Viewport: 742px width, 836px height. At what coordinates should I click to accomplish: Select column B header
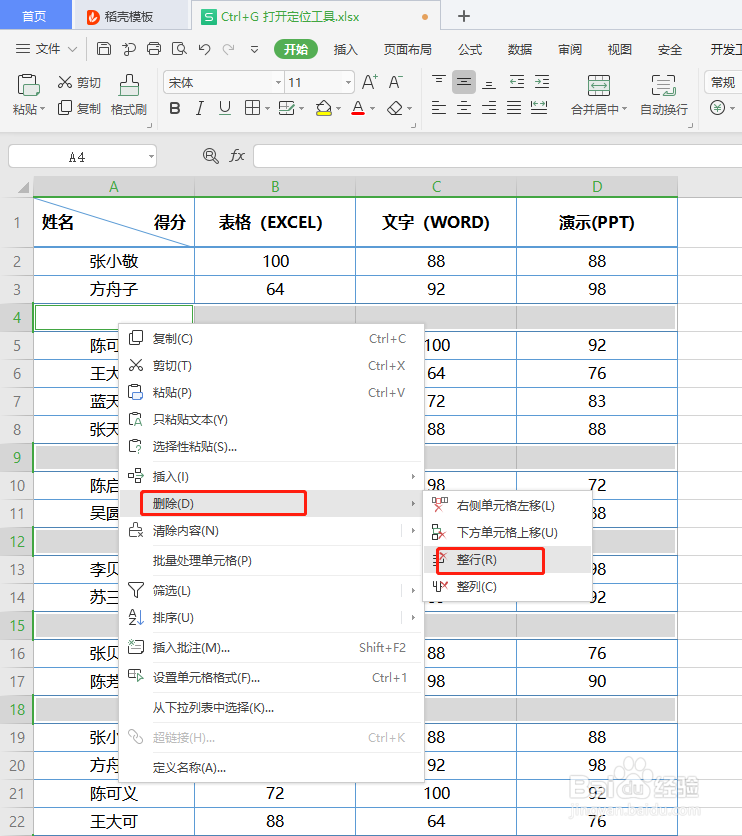[x=275, y=187]
